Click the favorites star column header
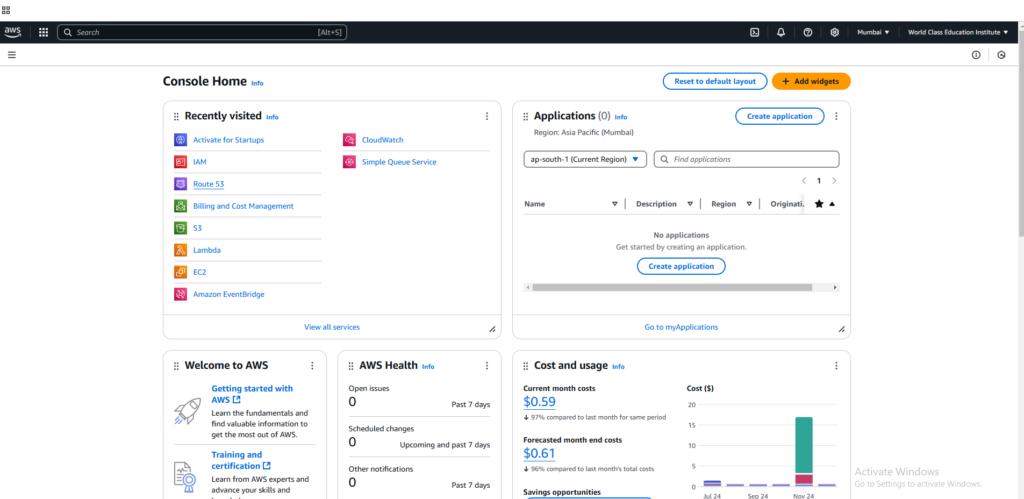The image size is (1024, 499). tap(819, 204)
